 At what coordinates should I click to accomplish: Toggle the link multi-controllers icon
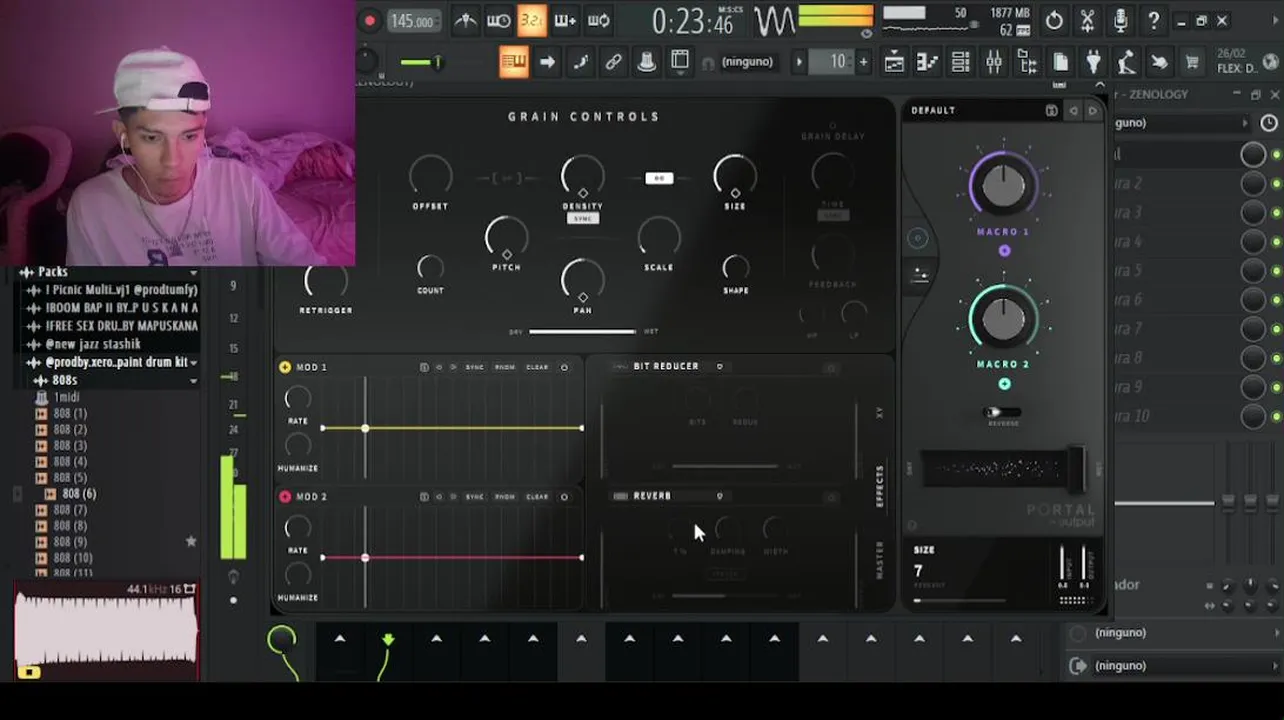tap(613, 62)
